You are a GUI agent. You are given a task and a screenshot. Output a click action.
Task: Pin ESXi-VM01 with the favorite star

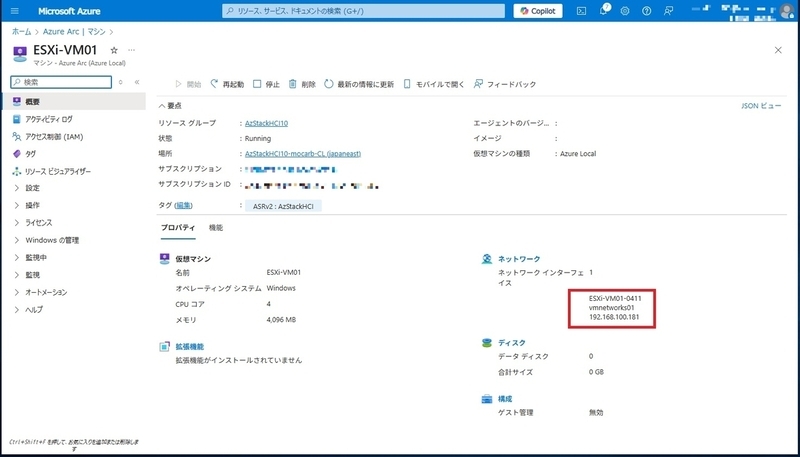[114, 50]
